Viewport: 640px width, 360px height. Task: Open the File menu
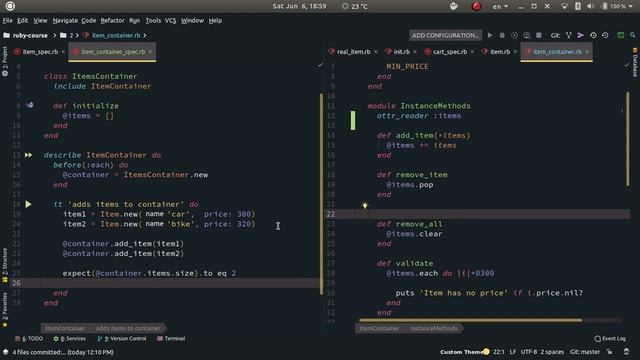click(7, 20)
